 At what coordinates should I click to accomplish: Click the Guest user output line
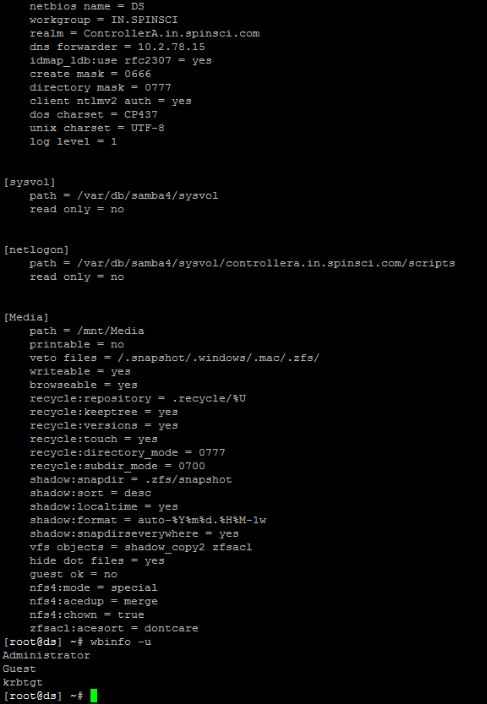coord(19,669)
